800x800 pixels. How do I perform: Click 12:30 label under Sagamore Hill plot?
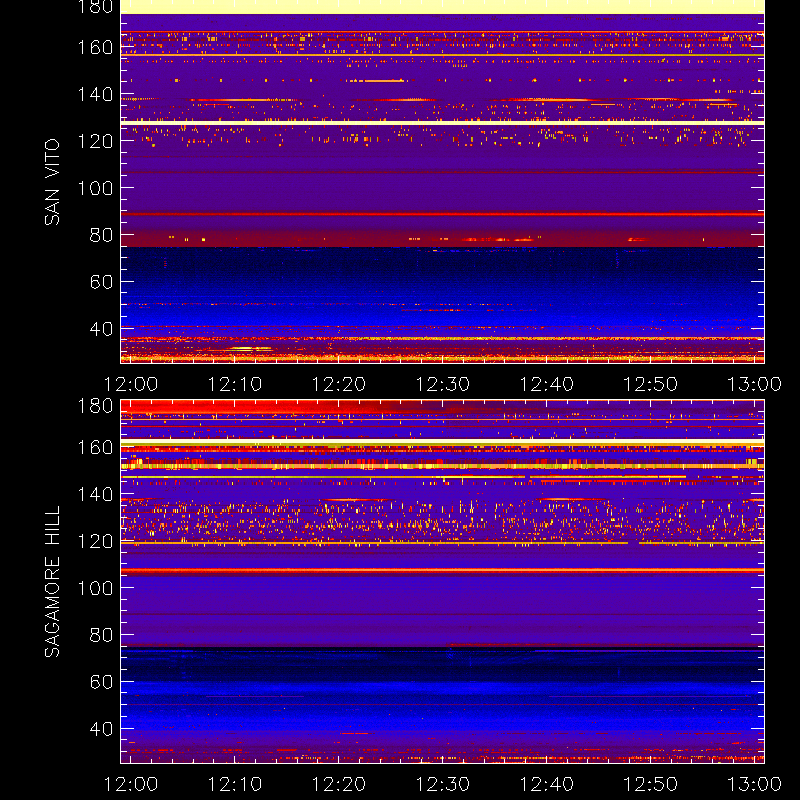point(443,784)
